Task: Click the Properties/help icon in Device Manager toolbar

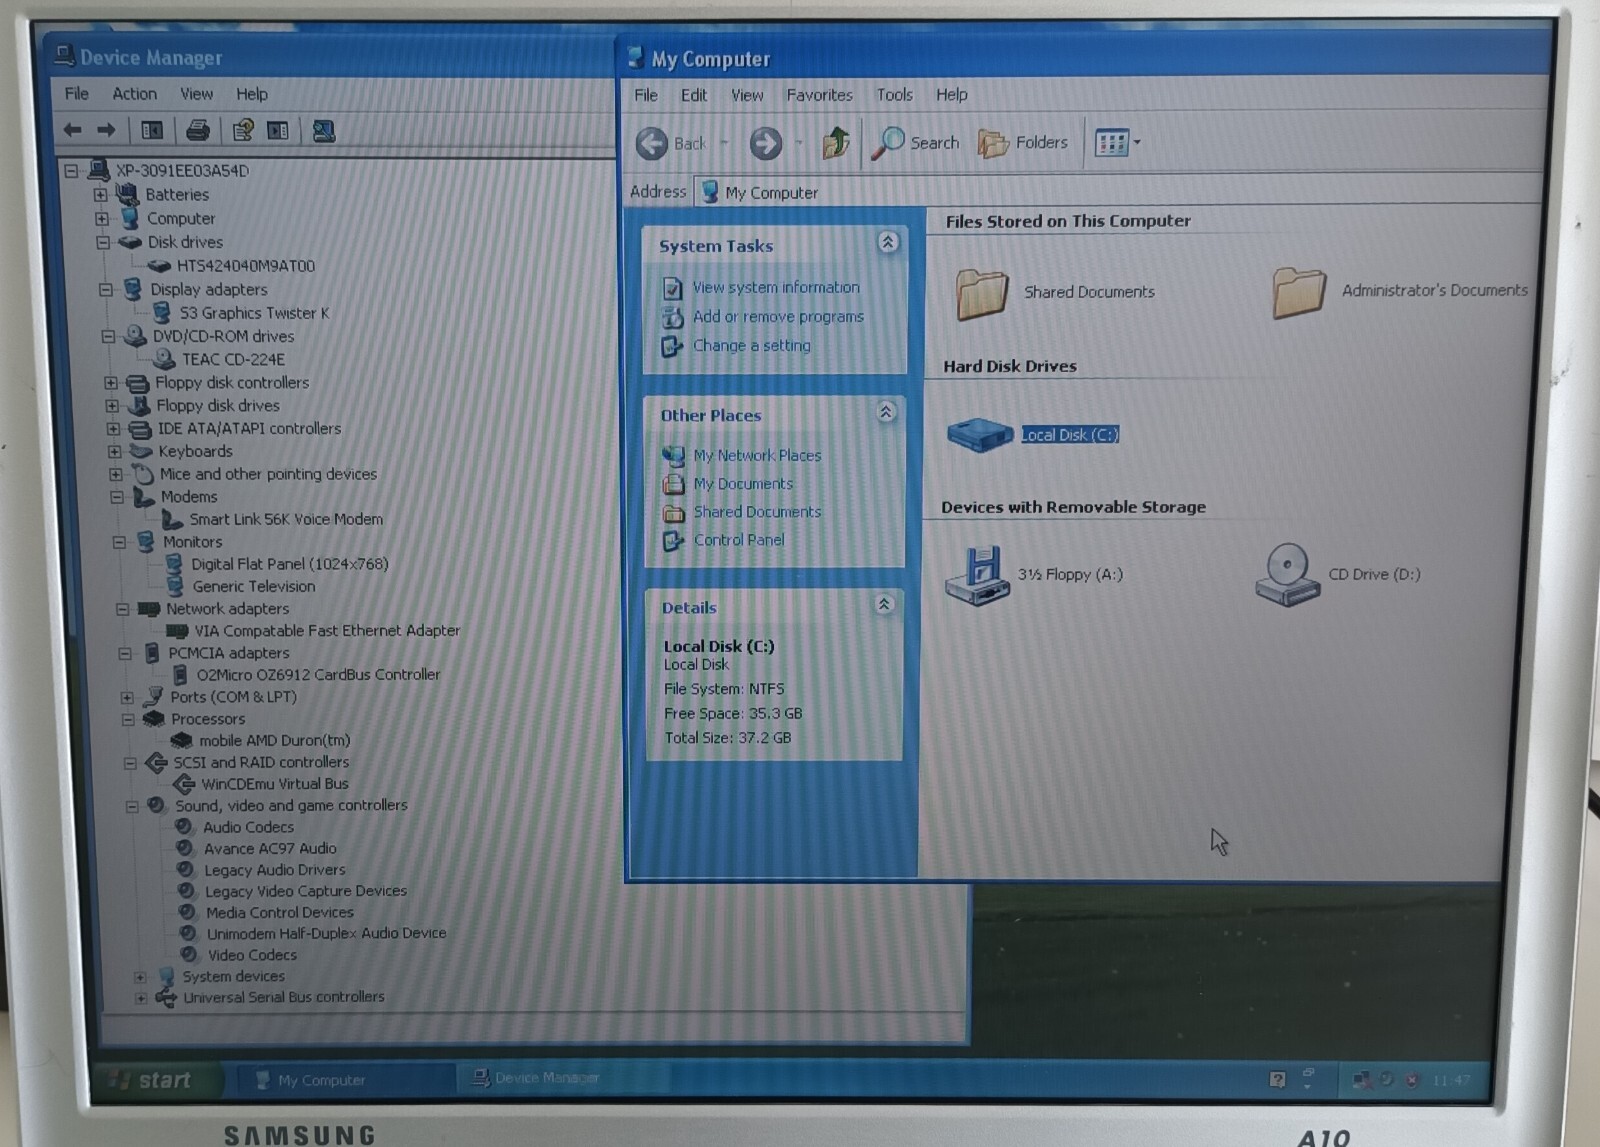Action: click(242, 130)
